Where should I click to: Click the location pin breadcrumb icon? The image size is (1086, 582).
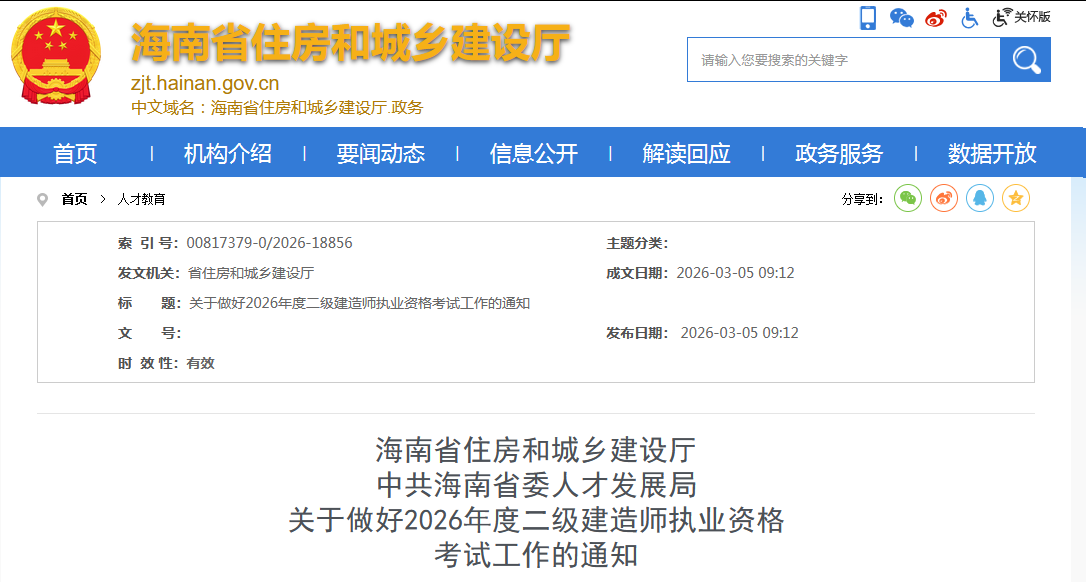pyautogui.click(x=41, y=198)
